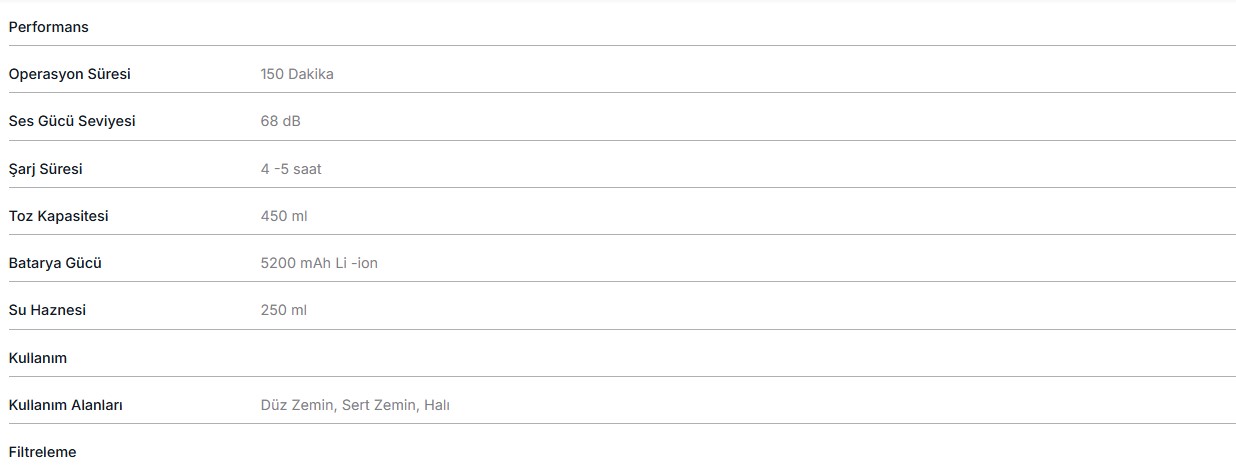Click the Li -ion battery type text
Image resolution: width=1236 pixels, height=471 pixels.
(357, 263)
